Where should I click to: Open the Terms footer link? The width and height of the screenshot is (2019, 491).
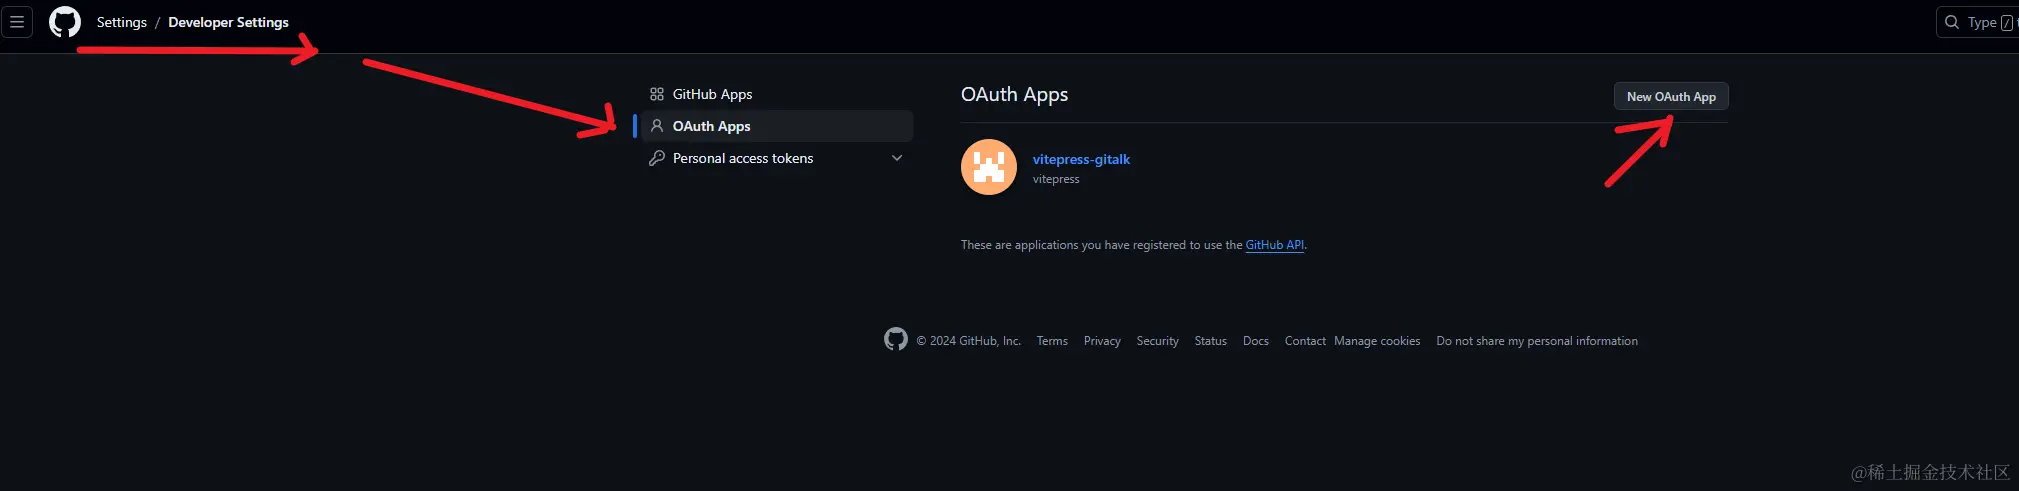click(1052, 341)
